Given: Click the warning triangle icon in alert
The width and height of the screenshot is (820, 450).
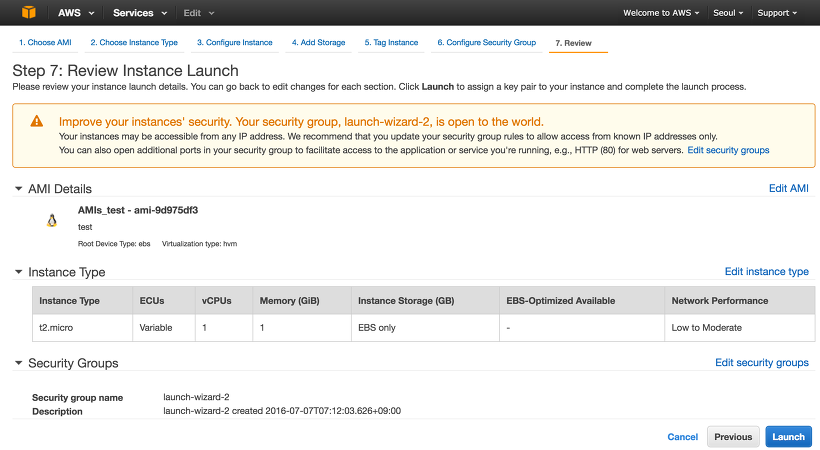Looking at the screenshot, I should [x=37, y=121].
